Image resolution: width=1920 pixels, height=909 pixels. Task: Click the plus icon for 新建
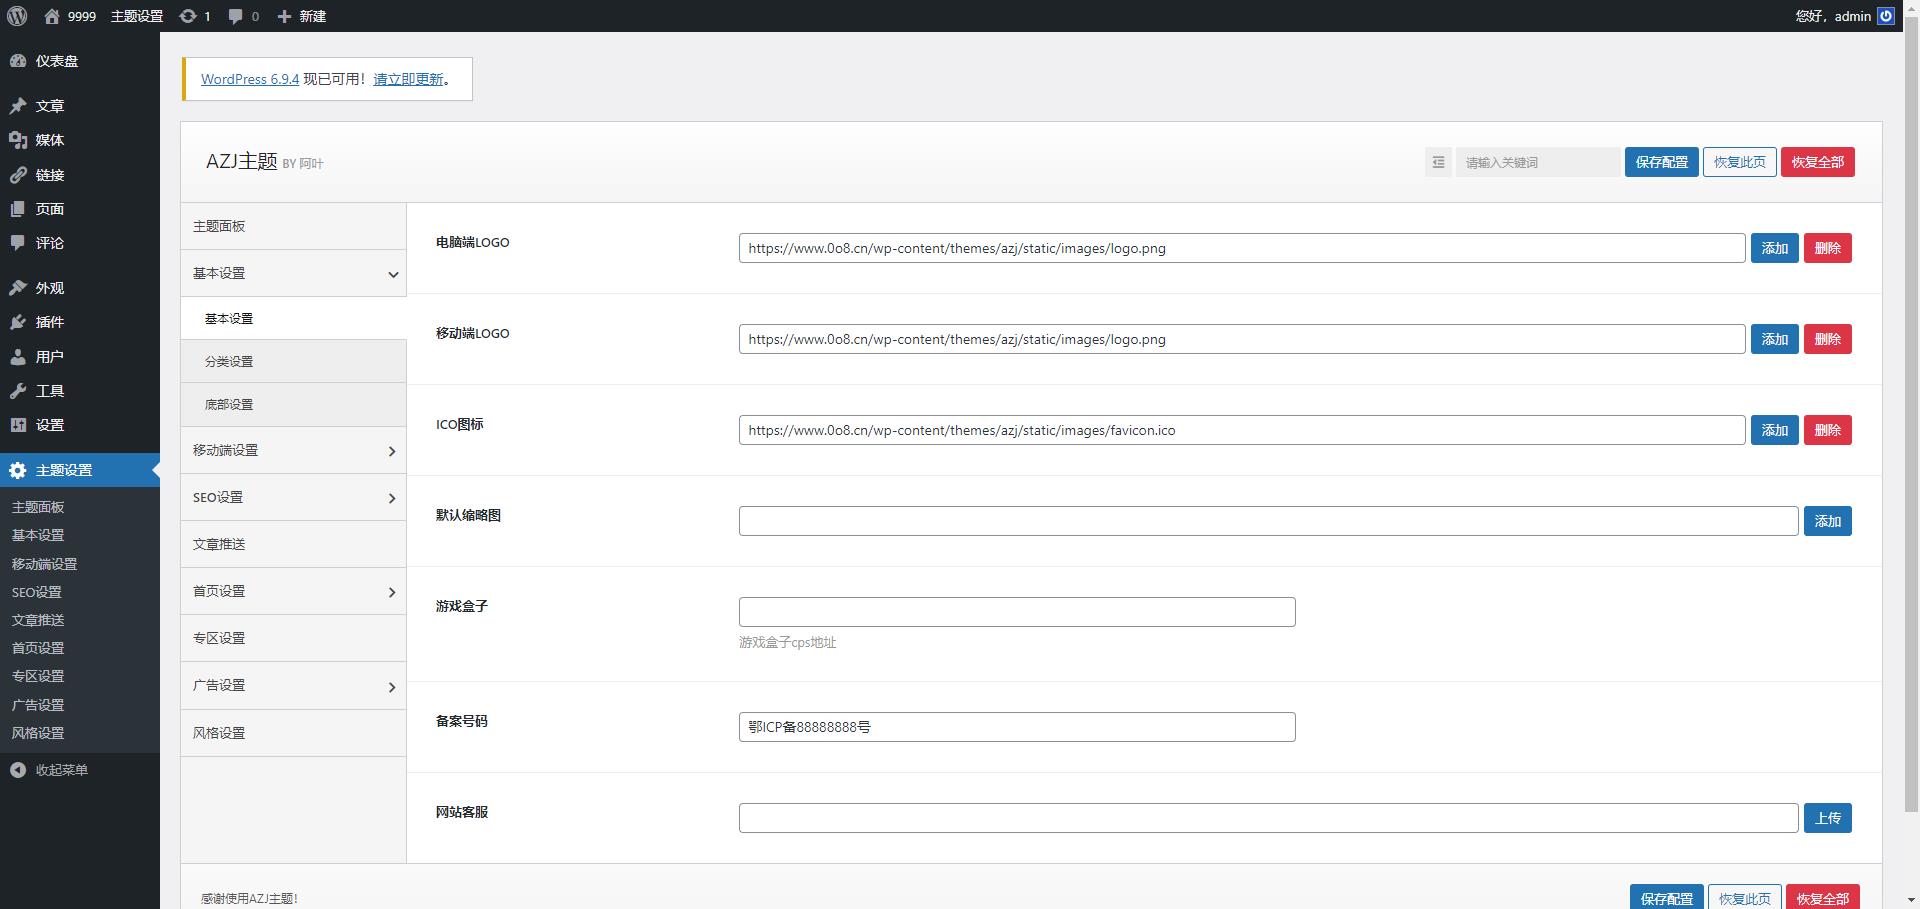285,16
